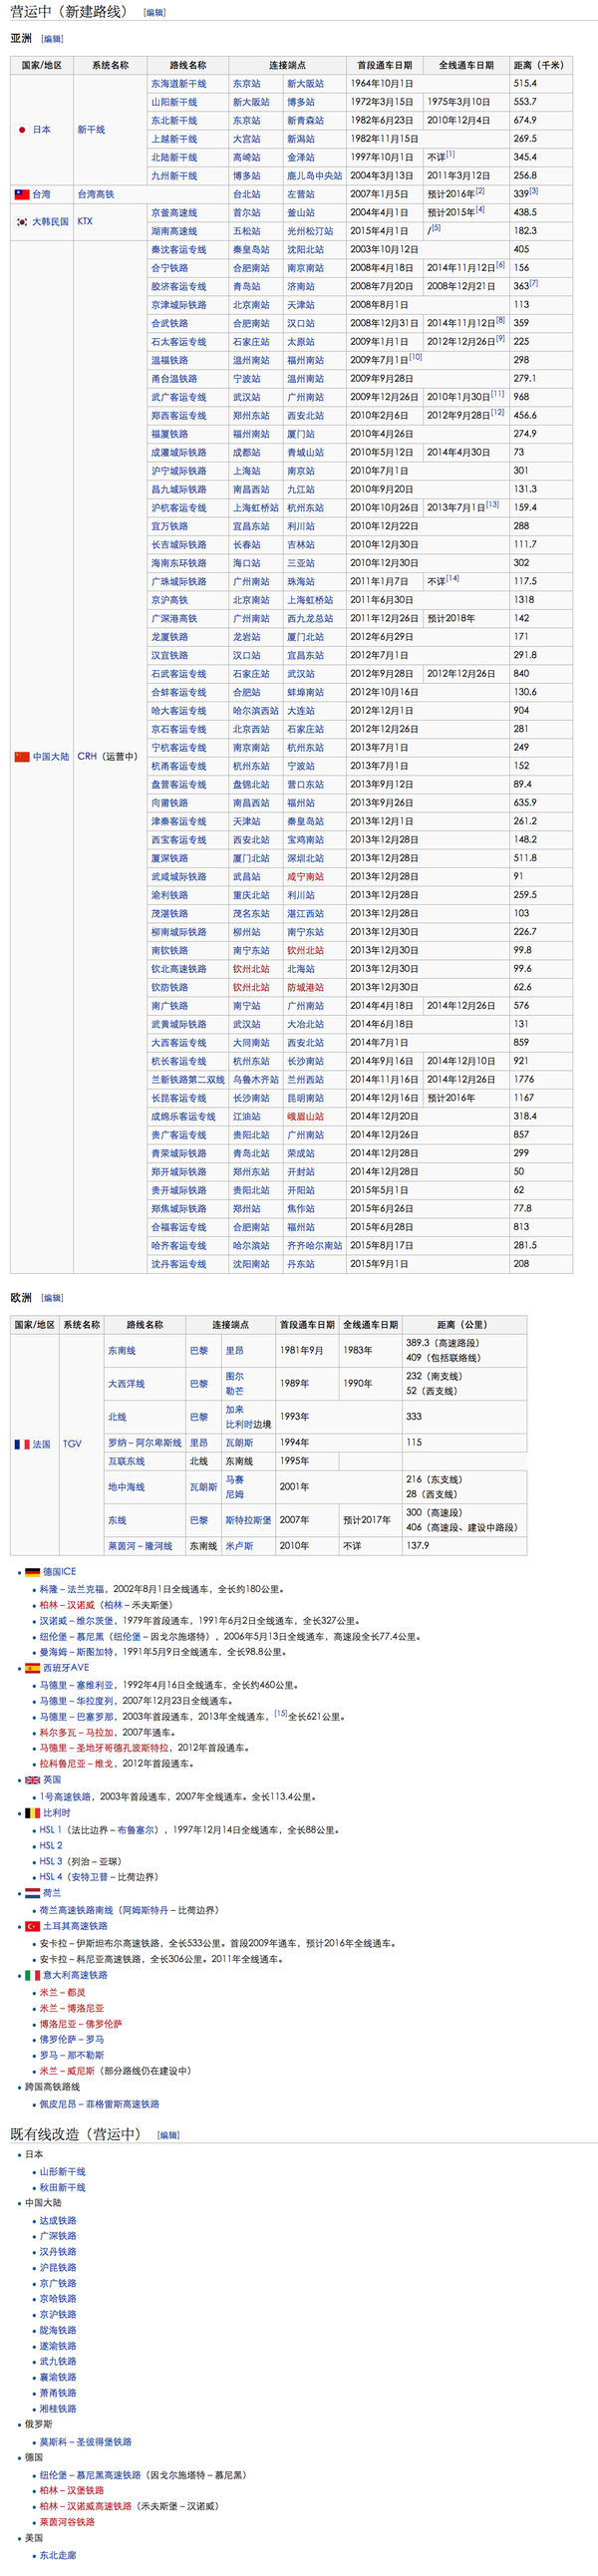Open the HSL 2 link
598x2576 pixels.
pyautogui.click(x=51, y=1845)
